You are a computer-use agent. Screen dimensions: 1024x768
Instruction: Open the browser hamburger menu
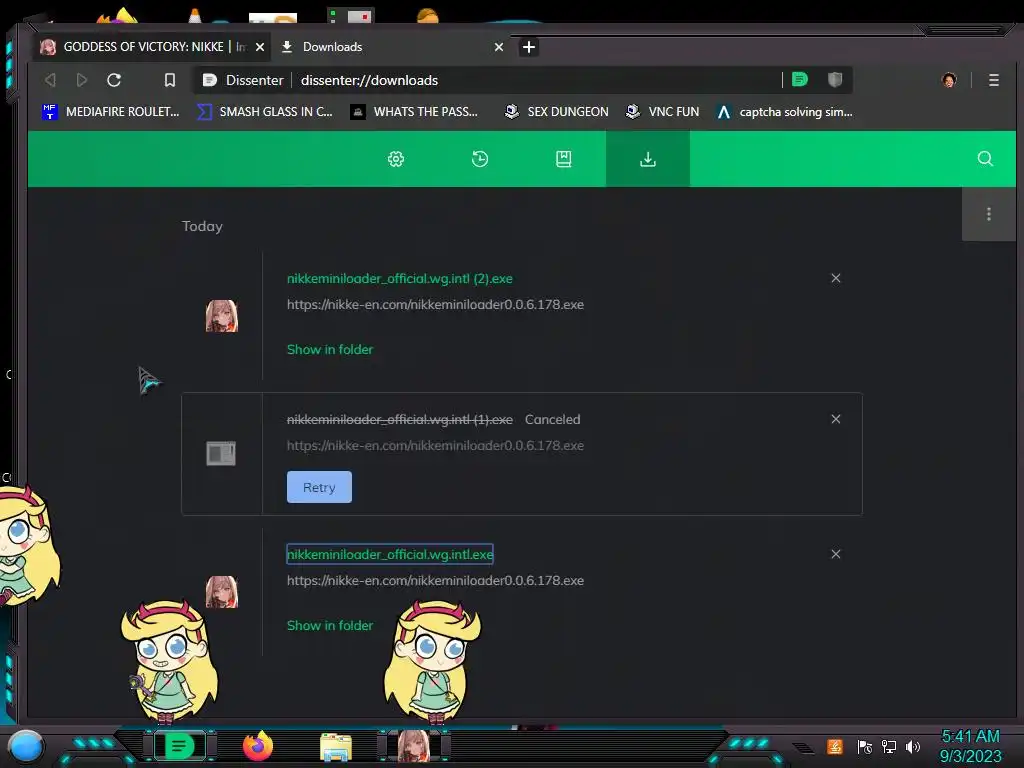tap(994, 80)
